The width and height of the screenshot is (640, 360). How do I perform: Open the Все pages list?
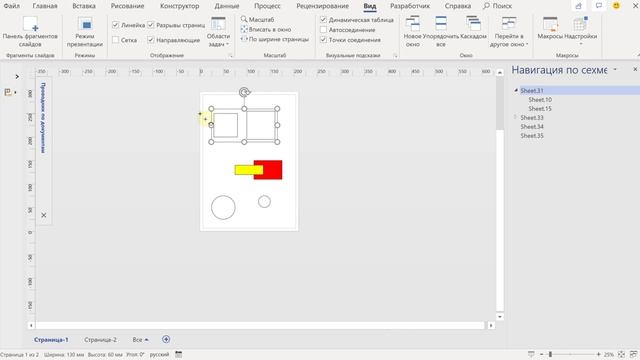(140, 340)
